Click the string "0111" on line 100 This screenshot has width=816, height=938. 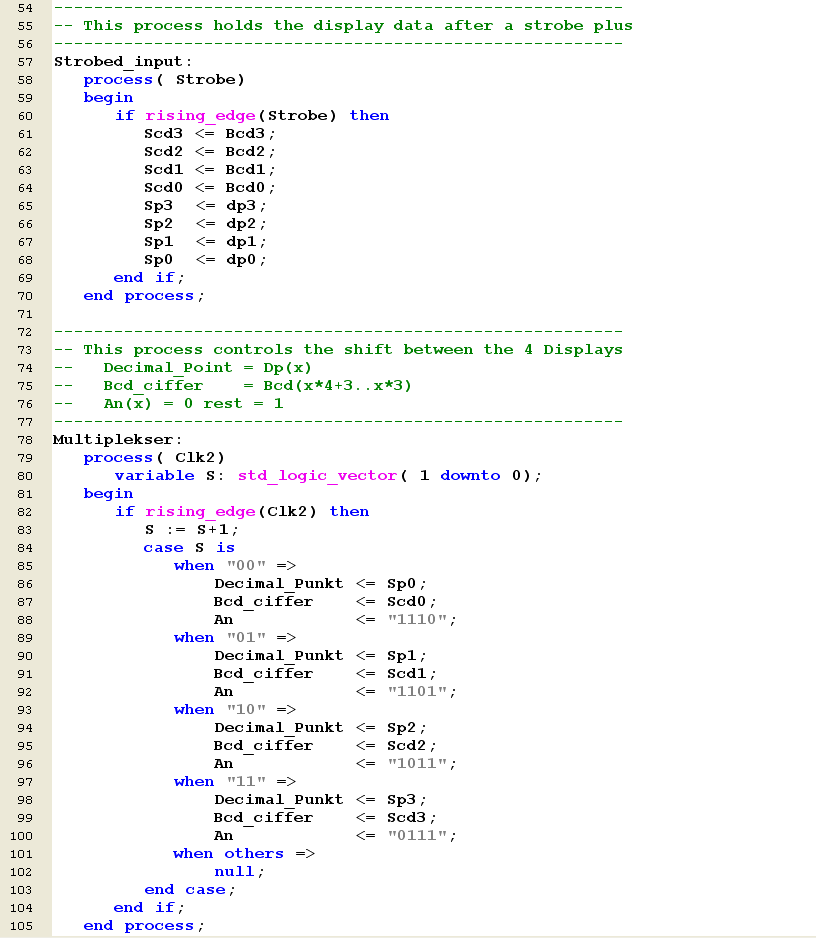(417, 835)
